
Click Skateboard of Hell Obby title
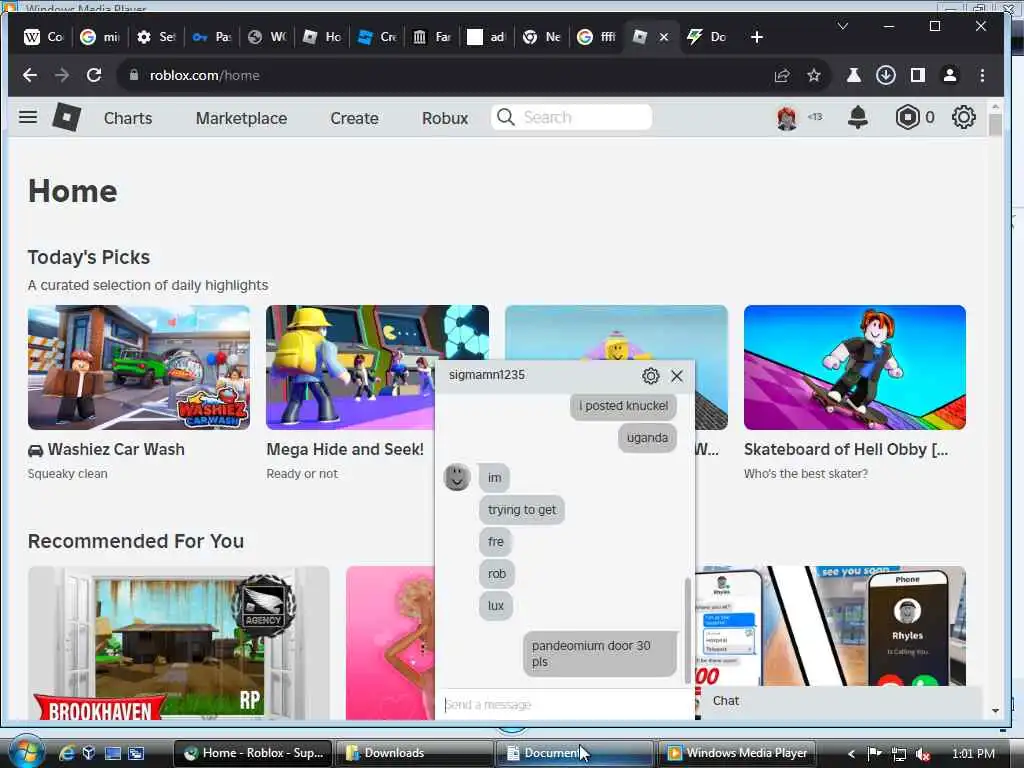pyautogui.click(x=846, y=449)
